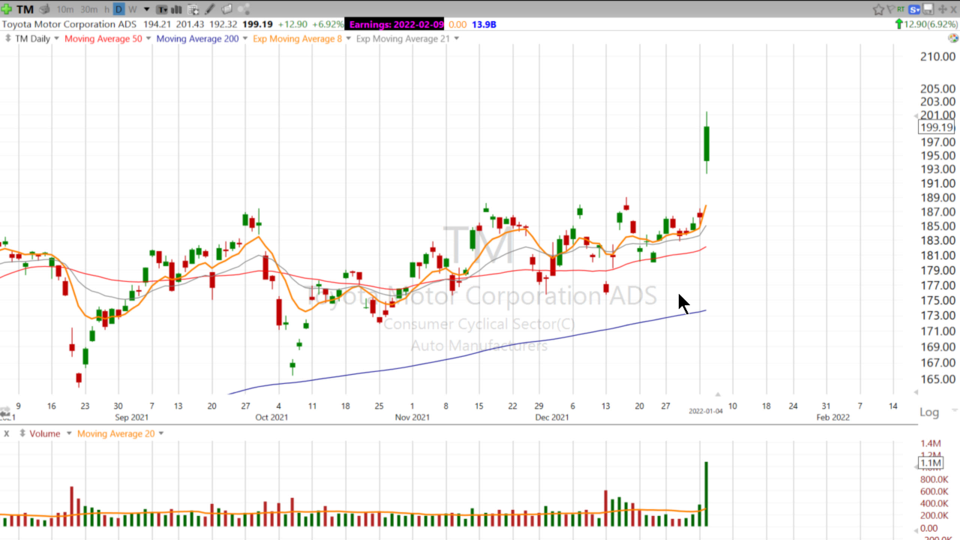Image resolution: width=960 pixels, height=540 pixels.
Task: Toggle the RT real-time data indicator
Action: click(x=903, y=9)
